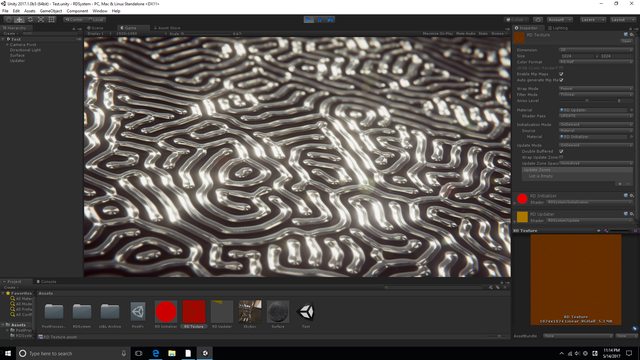Select the Rotate tool in toolbar
The image size is (640, 360).
pyautogui.click(x=30, y=20)
